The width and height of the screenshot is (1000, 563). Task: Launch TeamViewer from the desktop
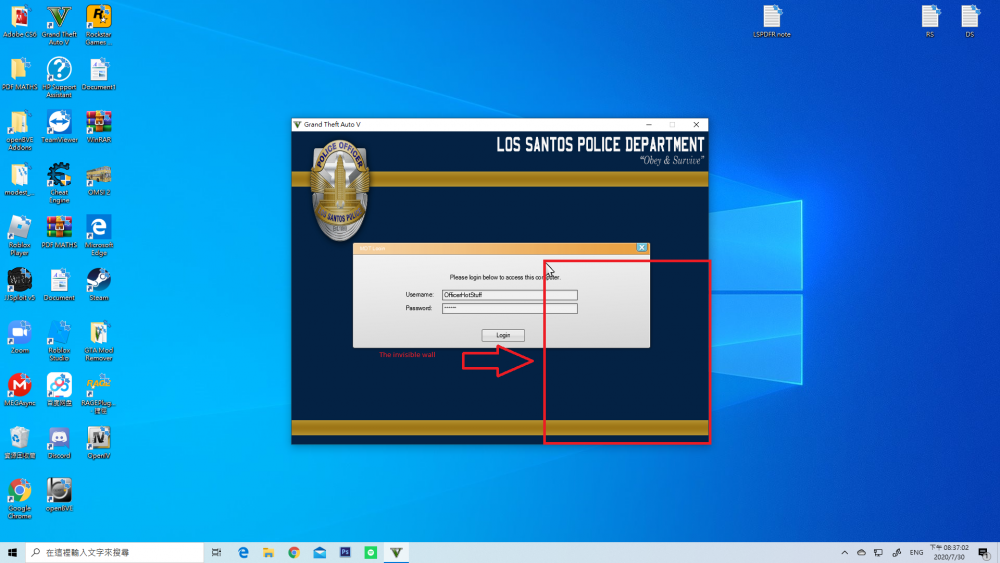point(59,126)
